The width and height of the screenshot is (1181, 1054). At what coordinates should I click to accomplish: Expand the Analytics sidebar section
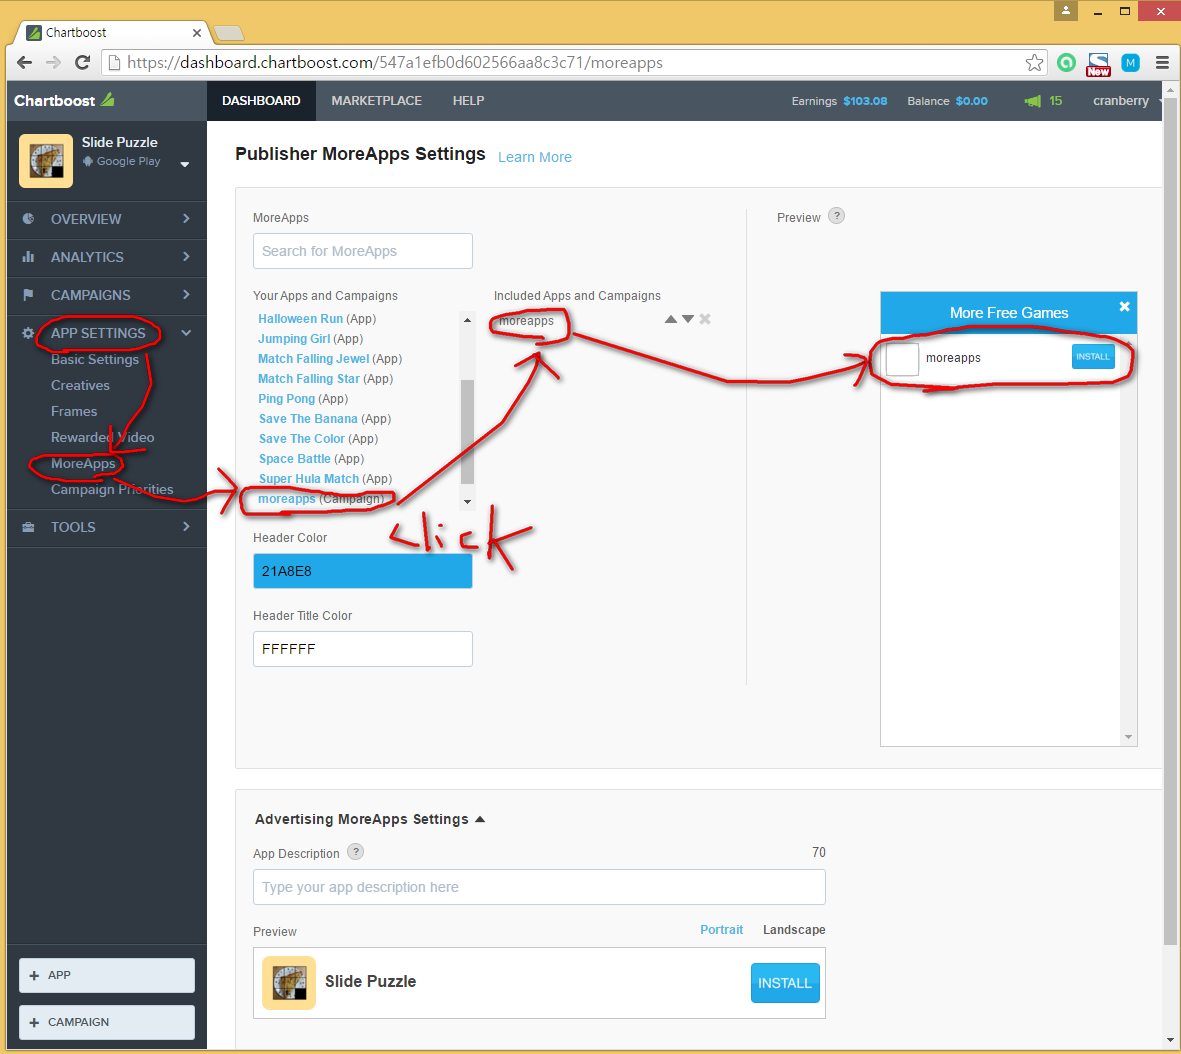(107, 257)
